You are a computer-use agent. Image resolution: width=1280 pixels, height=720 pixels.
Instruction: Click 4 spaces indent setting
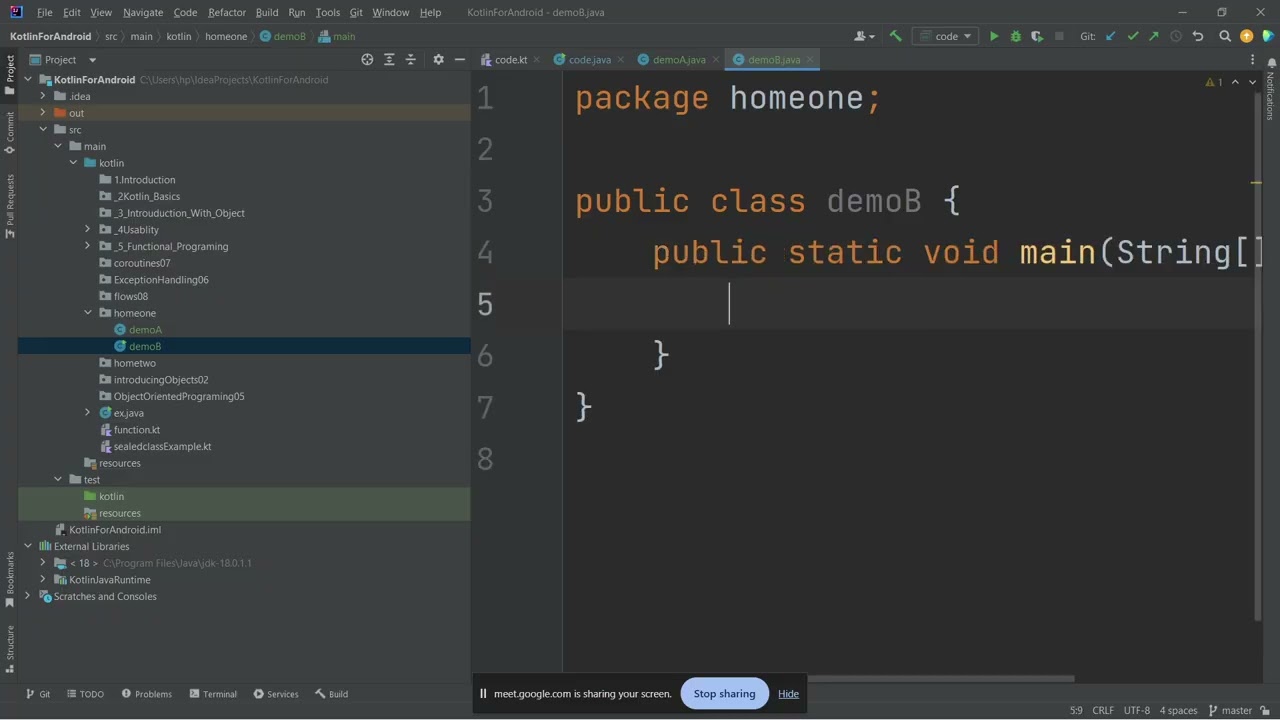pyautogui.click(x=1178, y=711)
